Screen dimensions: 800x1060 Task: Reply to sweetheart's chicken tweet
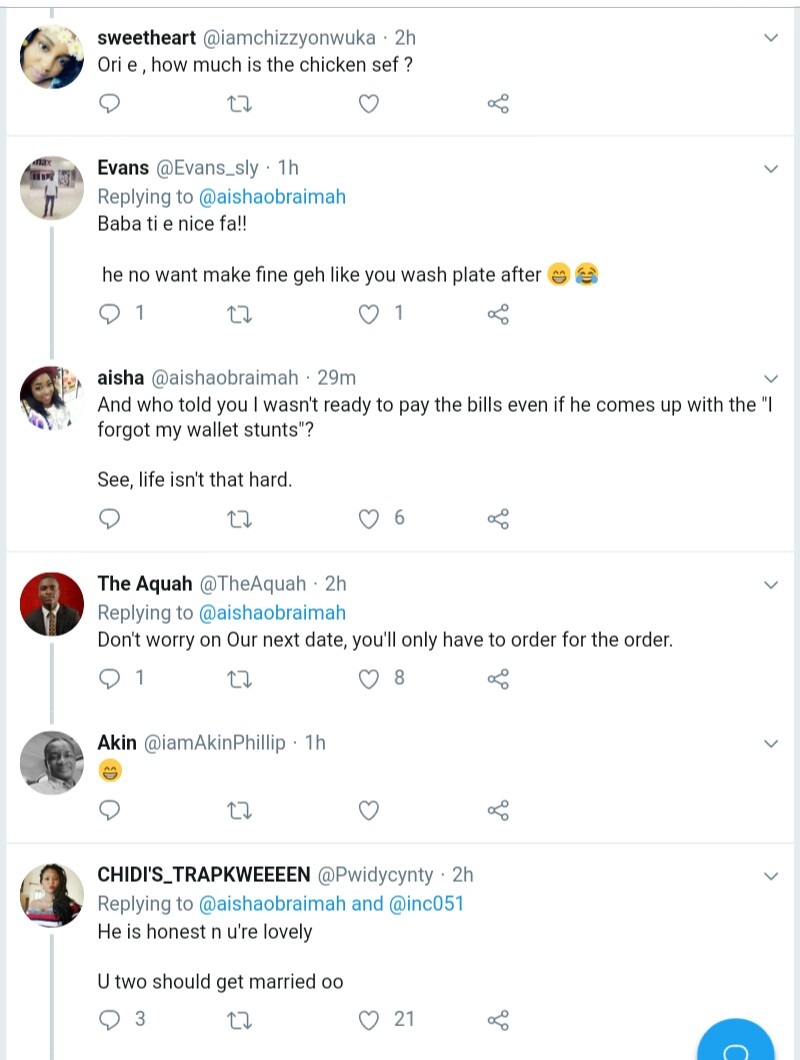tap(111, 103)
